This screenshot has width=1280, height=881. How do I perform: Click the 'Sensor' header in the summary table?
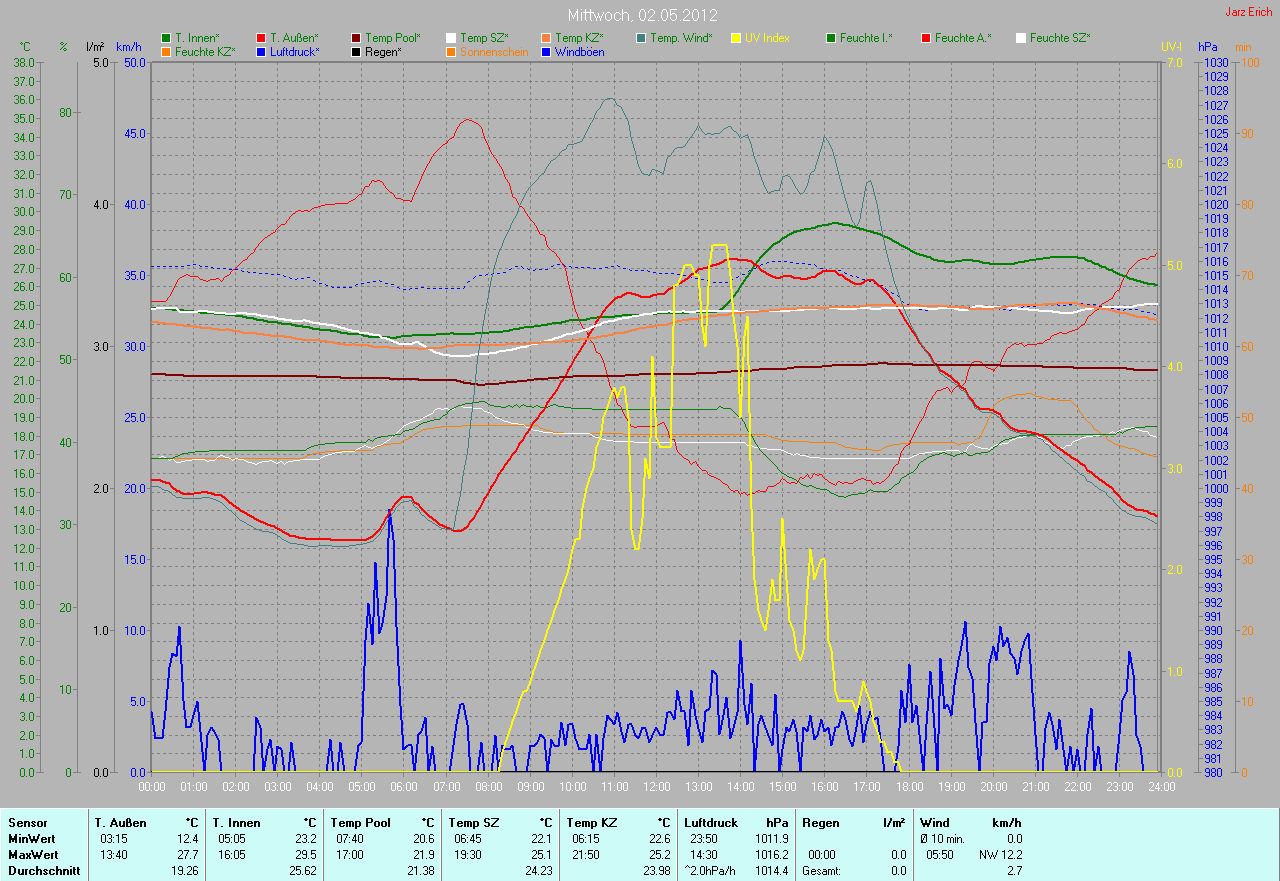[27, 823]
